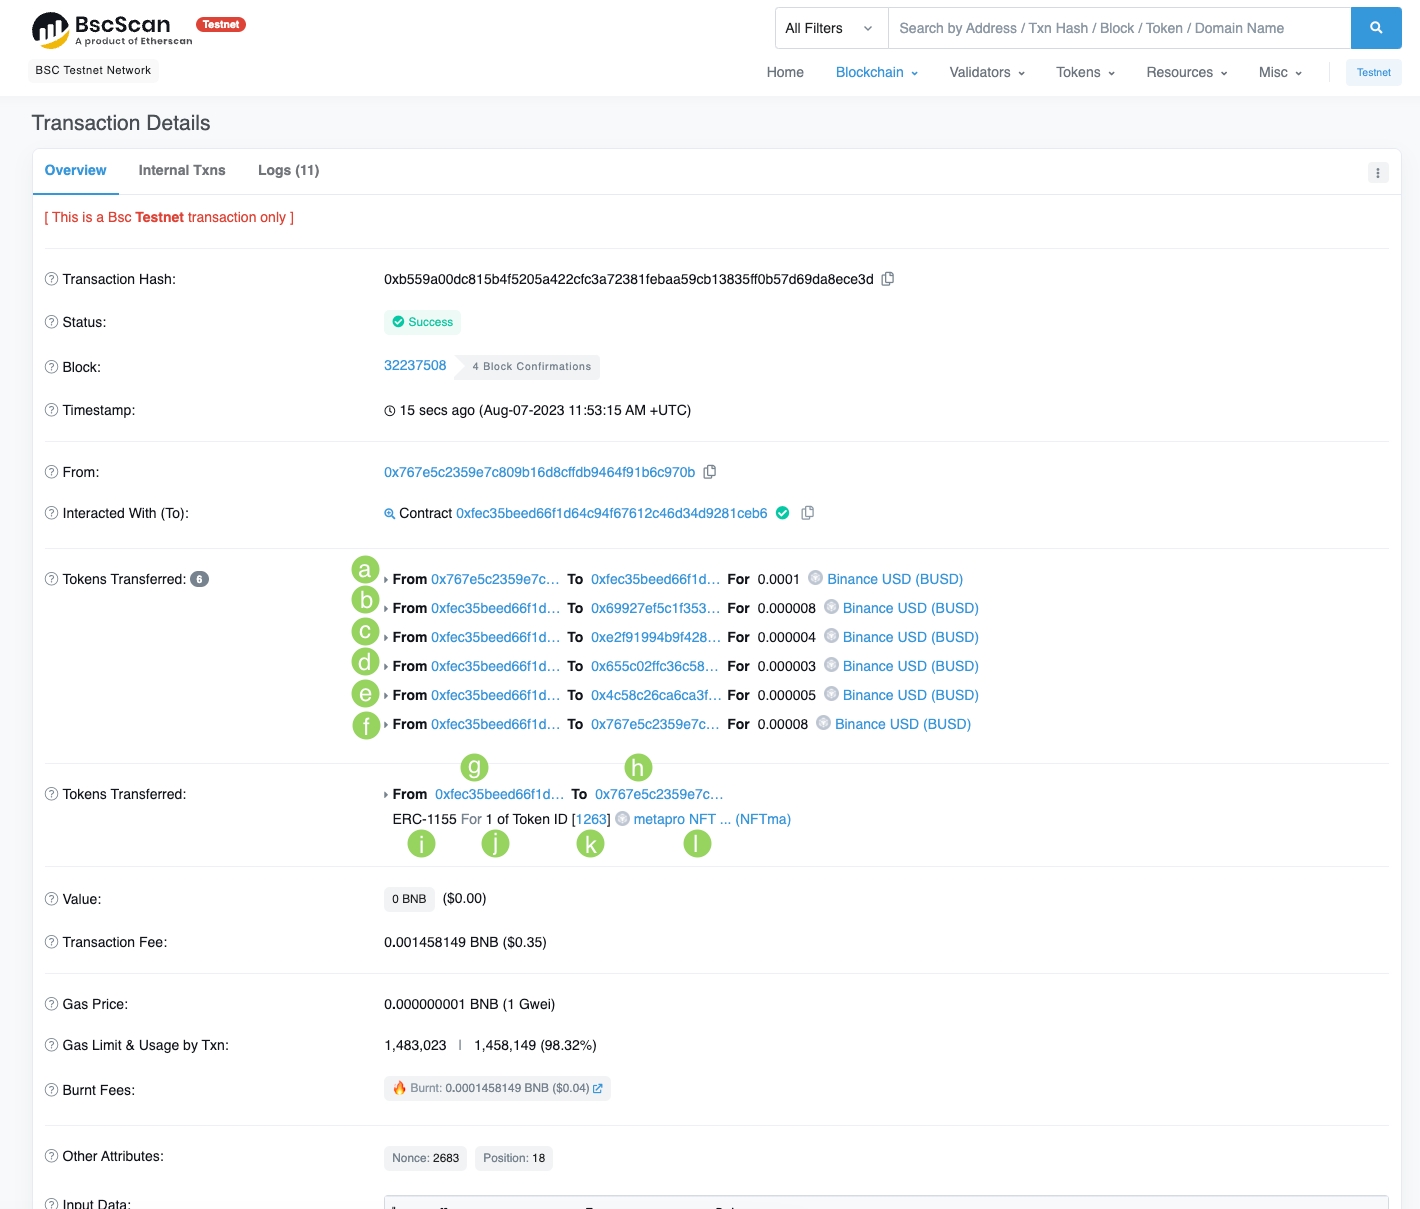Expand the Validators menu
The height and width of the screenshot is (1209, 1420).
(986, 72)
